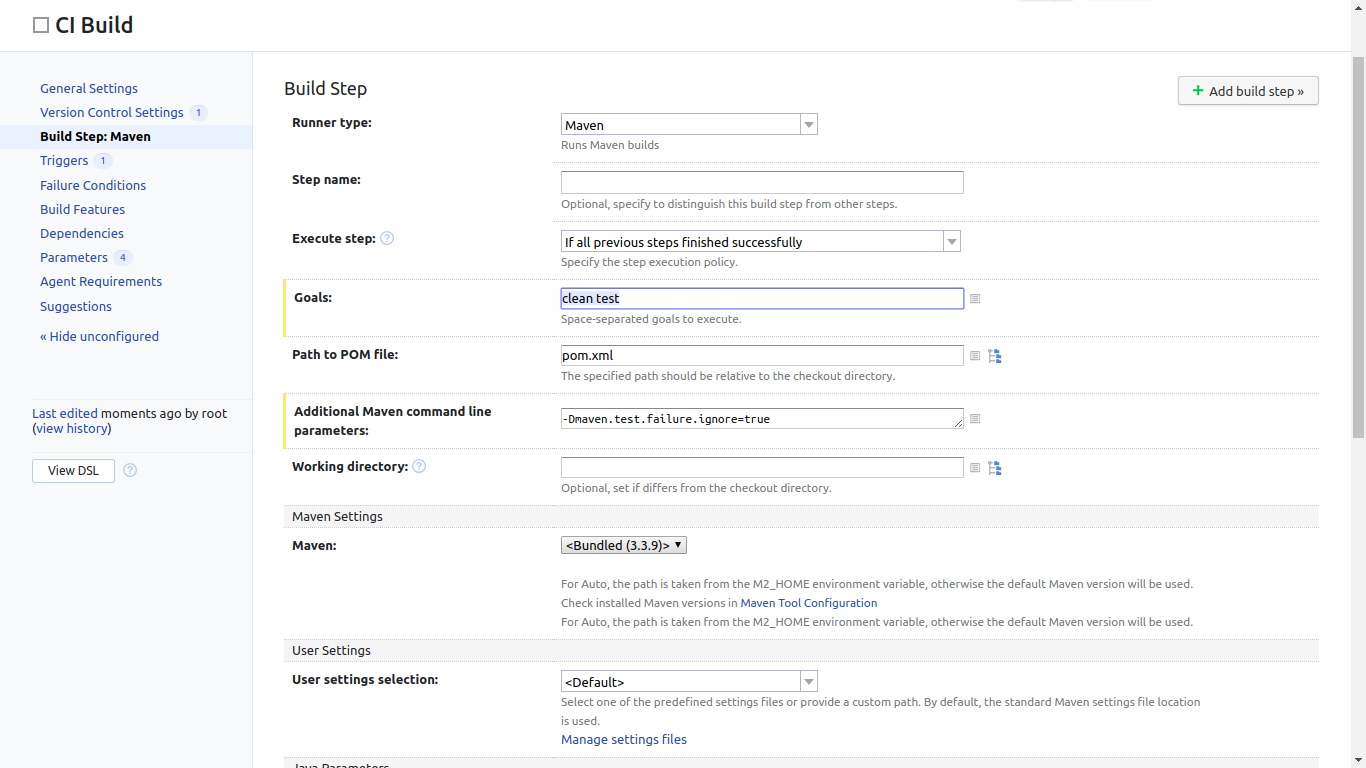Open Parameters section

[x=74, y=258]
